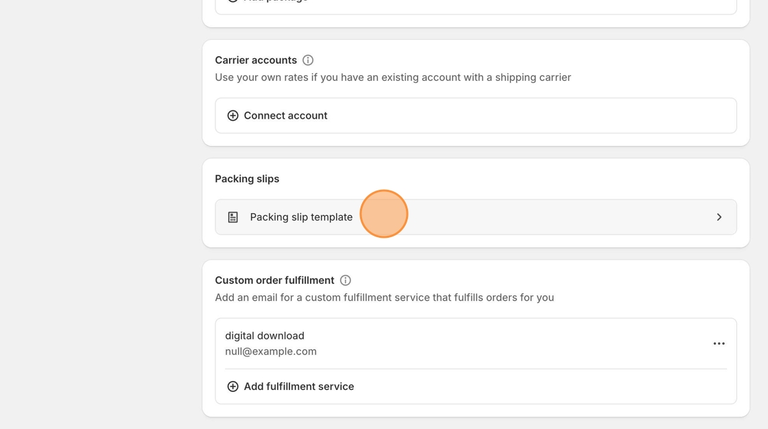Click the null@example.com email address
The image size is (768, 429).
click(270, 352)
